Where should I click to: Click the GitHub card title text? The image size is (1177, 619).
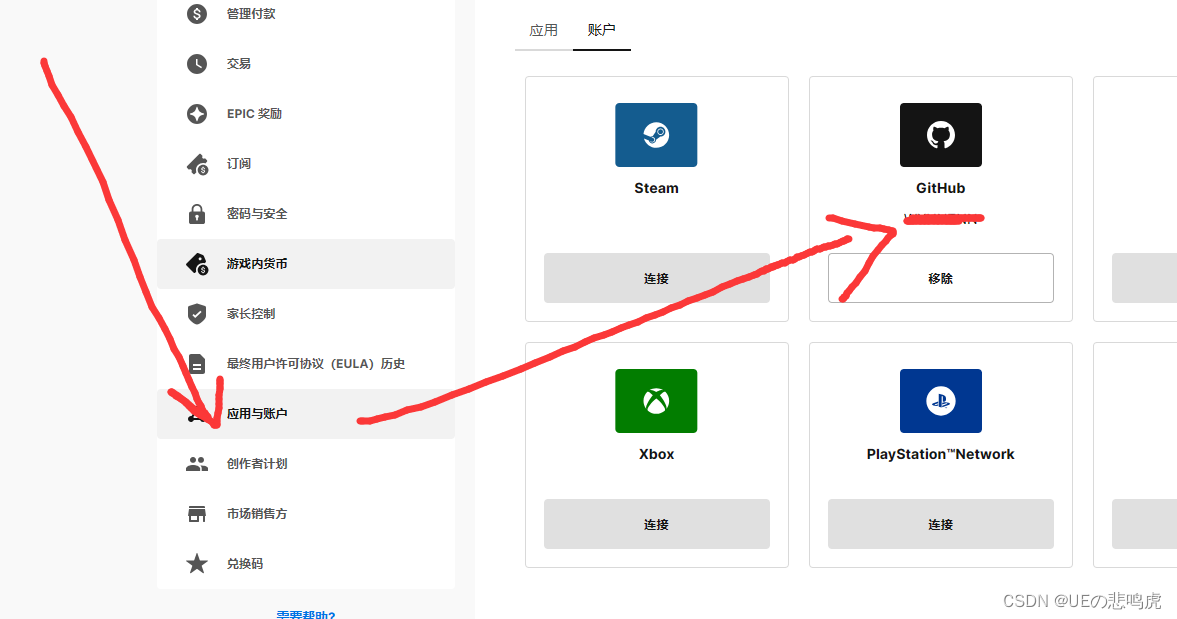click(x=941, y=188)
